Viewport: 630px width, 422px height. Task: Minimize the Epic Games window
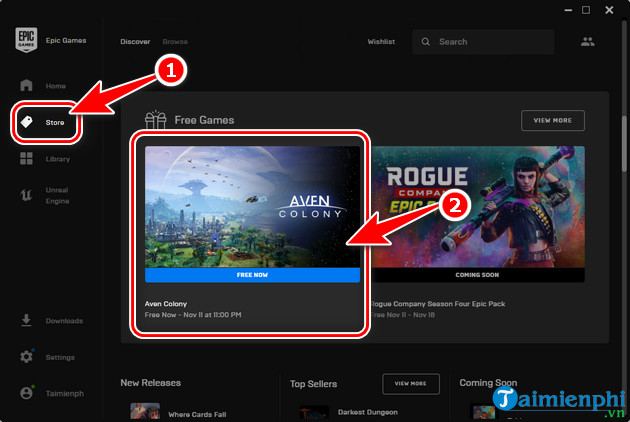pyautogui.click(x=568, y=10)
